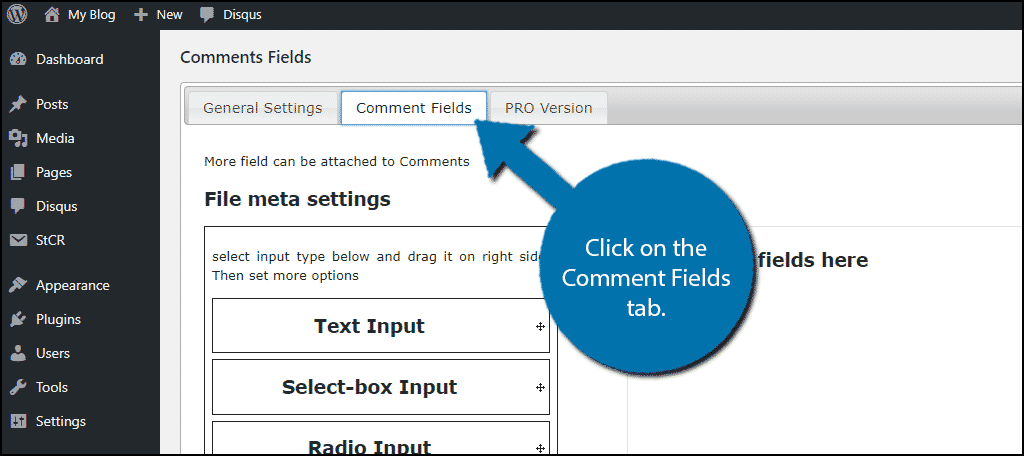The width and height of the screenshot is (1024, 456).
Task: Click the Appearance paintbrush icon
Action: (x=18, y=285)
